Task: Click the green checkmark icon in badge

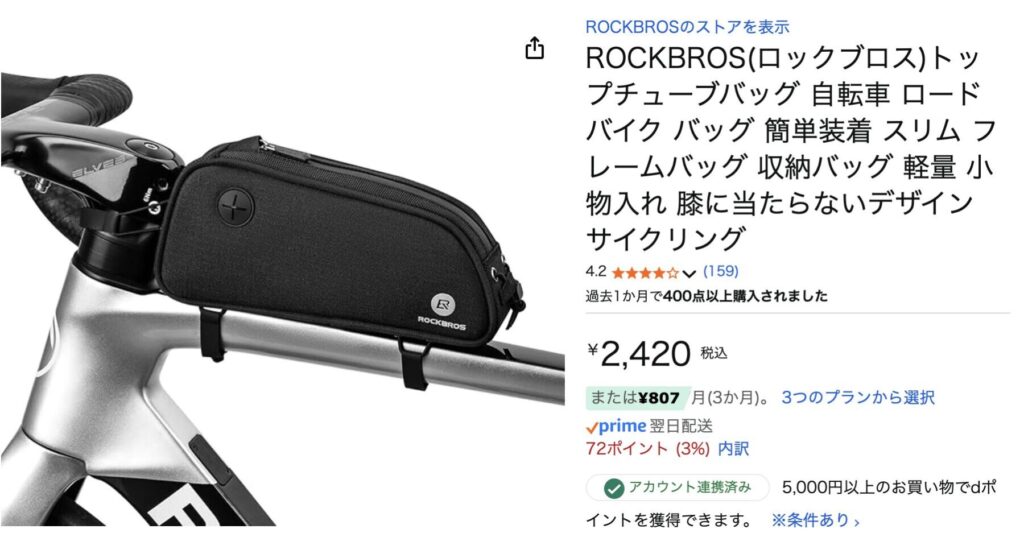Action: point(613,488)
